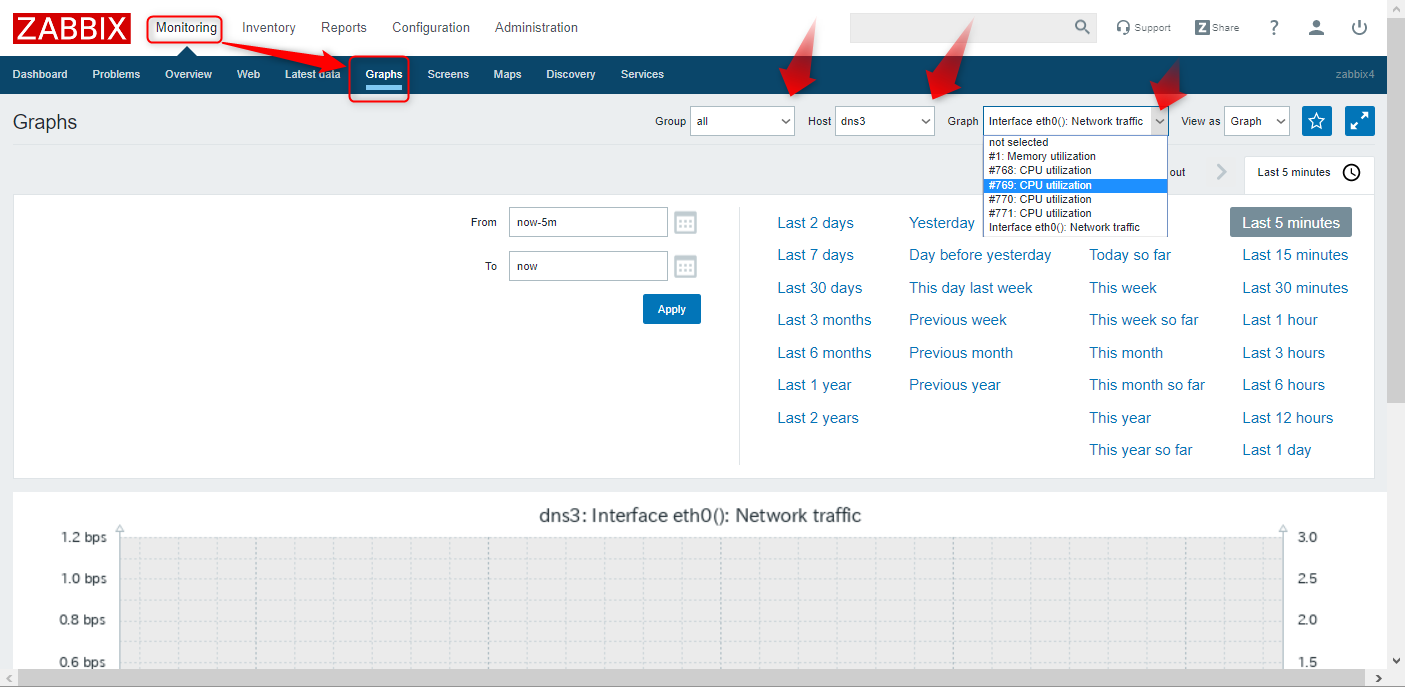Click the search magnifier icon

pyautogui.click(x=1082, y=28)
